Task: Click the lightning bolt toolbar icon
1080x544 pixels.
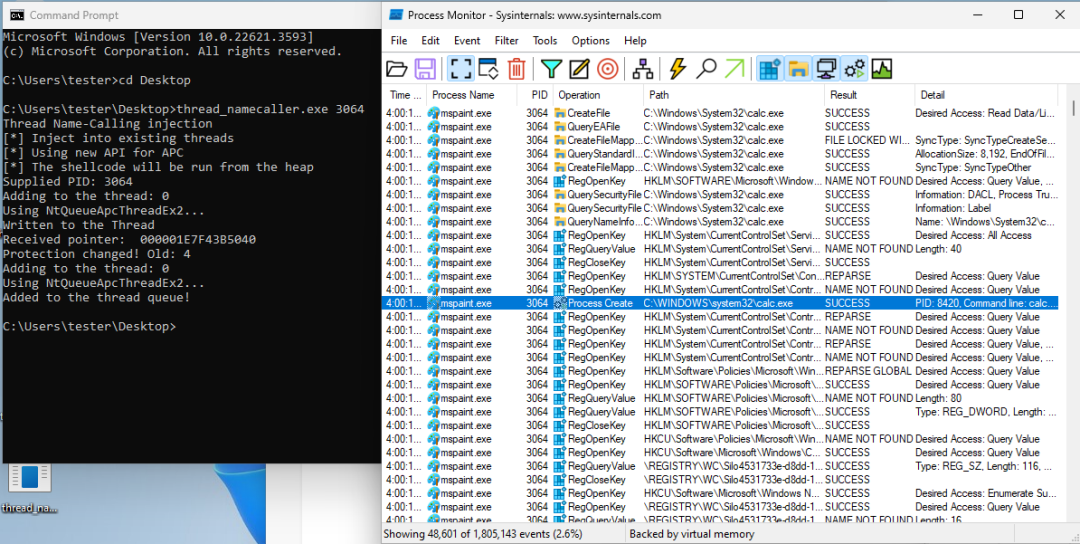Action: [678, 69]
